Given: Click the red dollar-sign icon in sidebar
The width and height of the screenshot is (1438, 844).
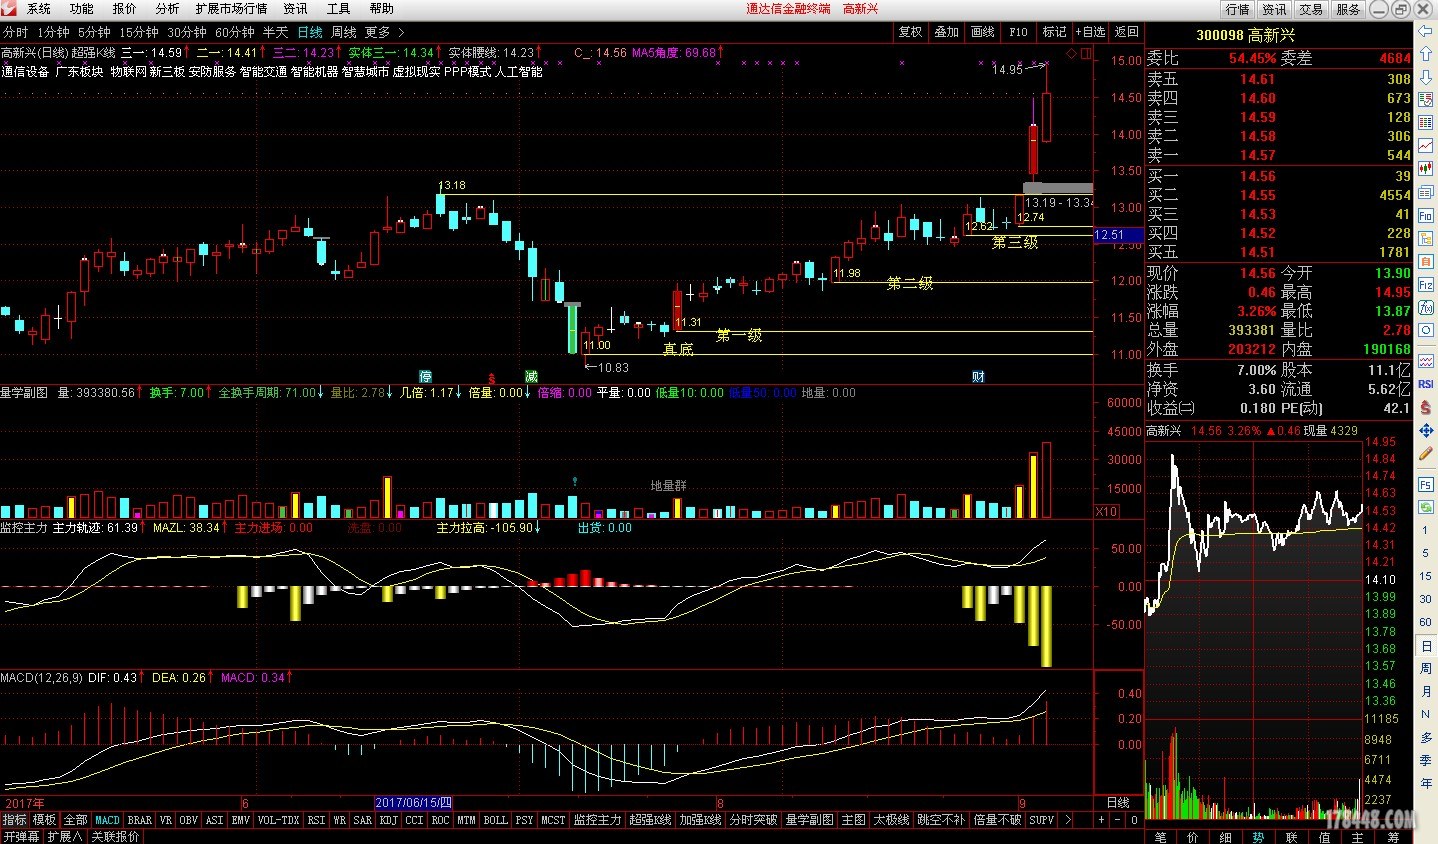Looking at the screenshot, I should [1426, 407].
